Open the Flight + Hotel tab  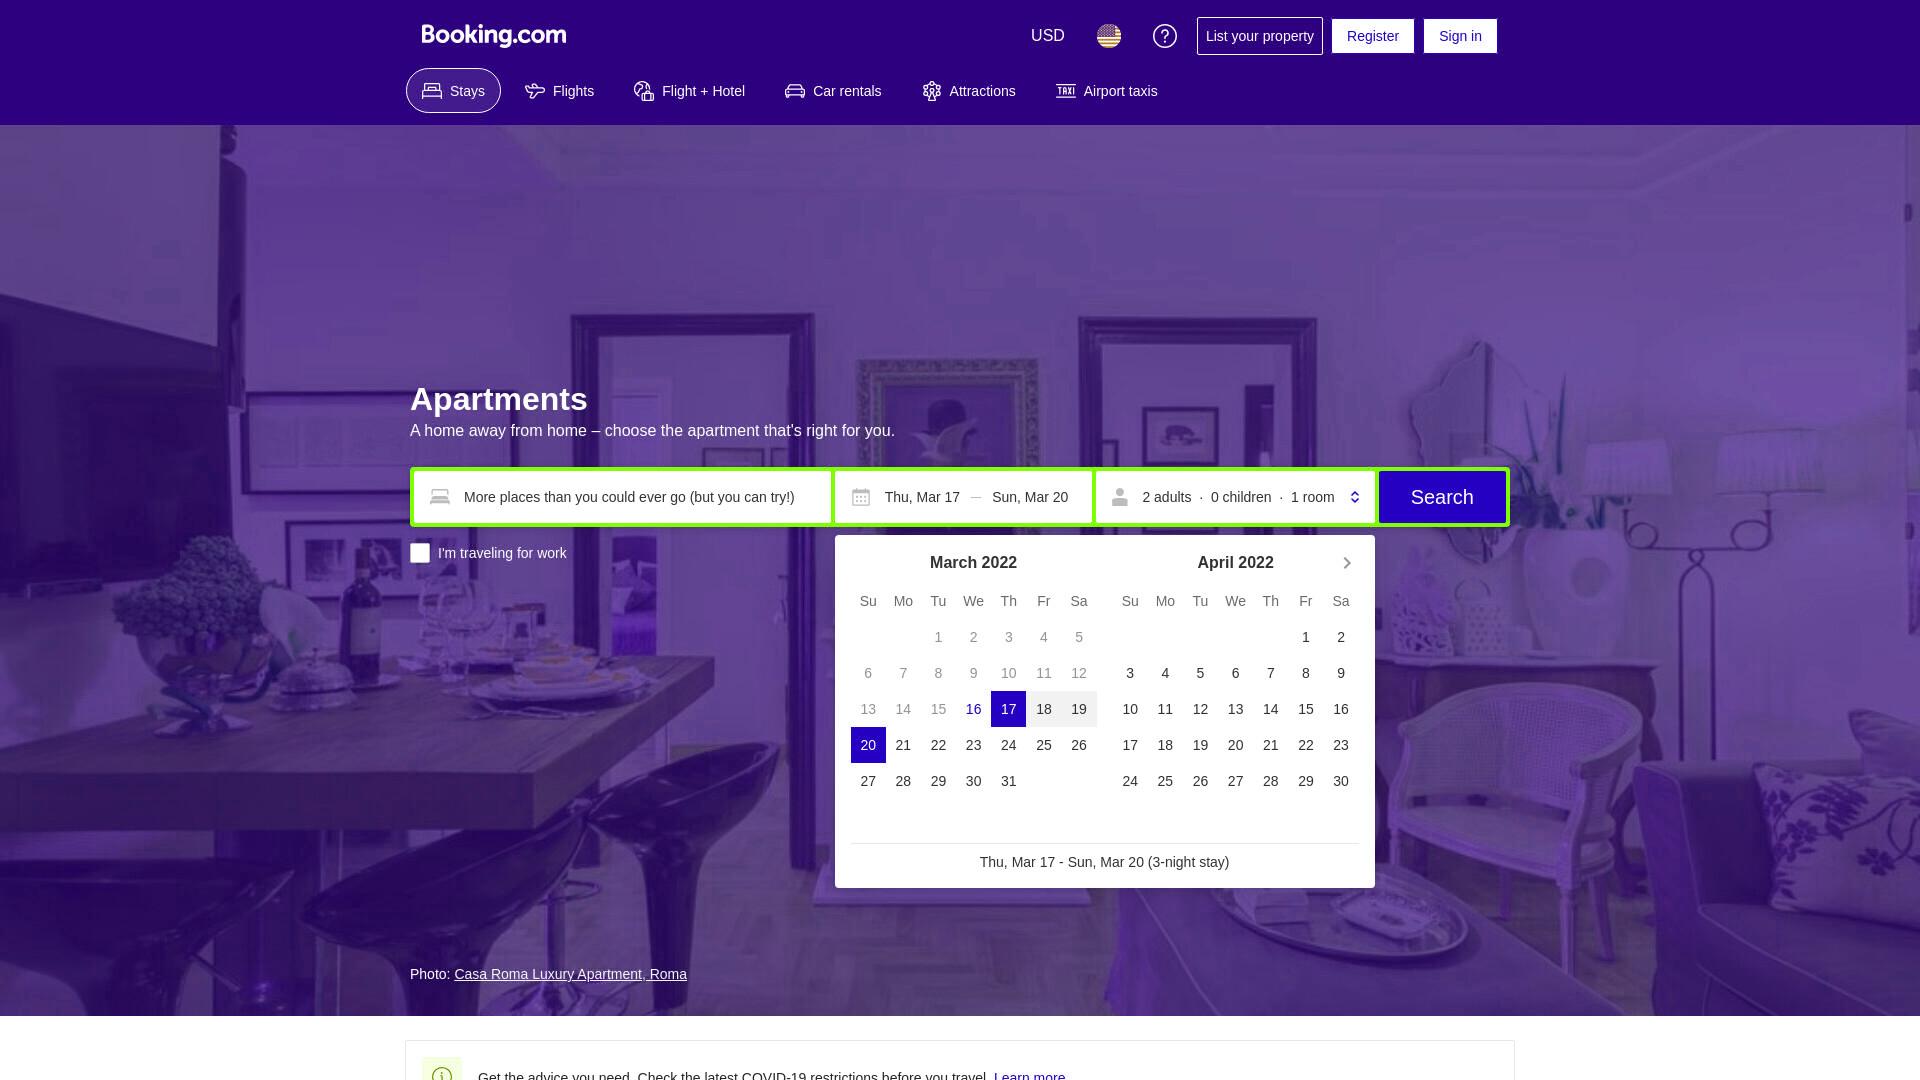tap(690, 91)
